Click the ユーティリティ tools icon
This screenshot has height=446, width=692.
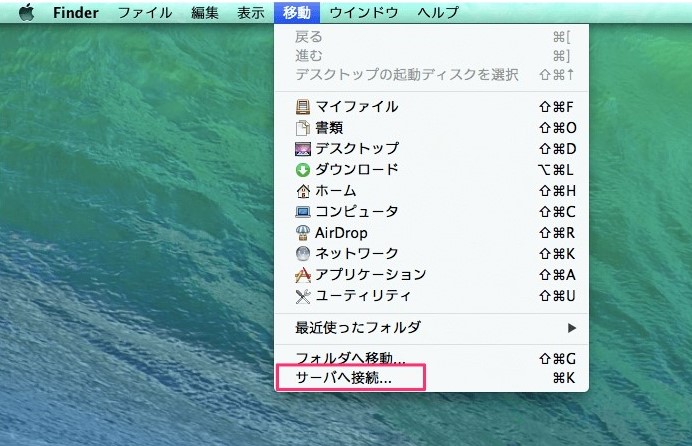[x=304, y=296]
